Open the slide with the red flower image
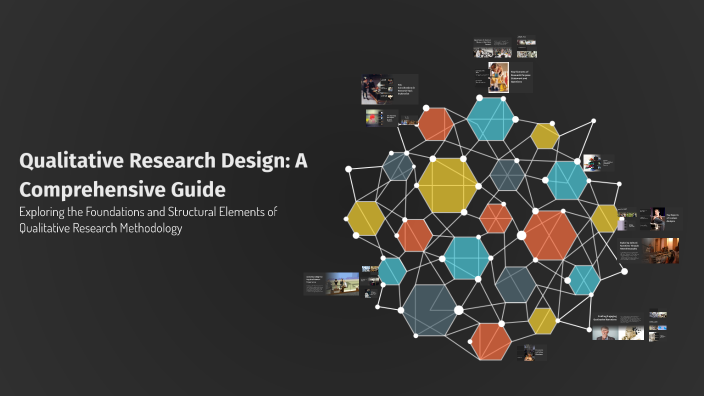The image size is (704, 396). tap(381, 118)
